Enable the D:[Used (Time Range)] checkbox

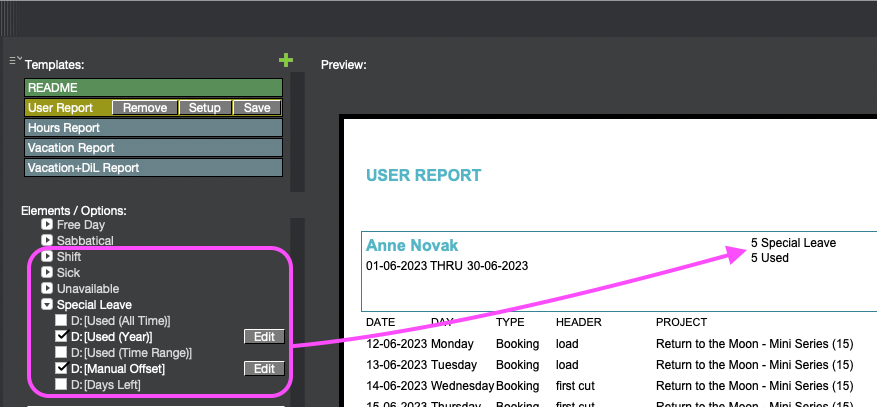coord(60,353)
